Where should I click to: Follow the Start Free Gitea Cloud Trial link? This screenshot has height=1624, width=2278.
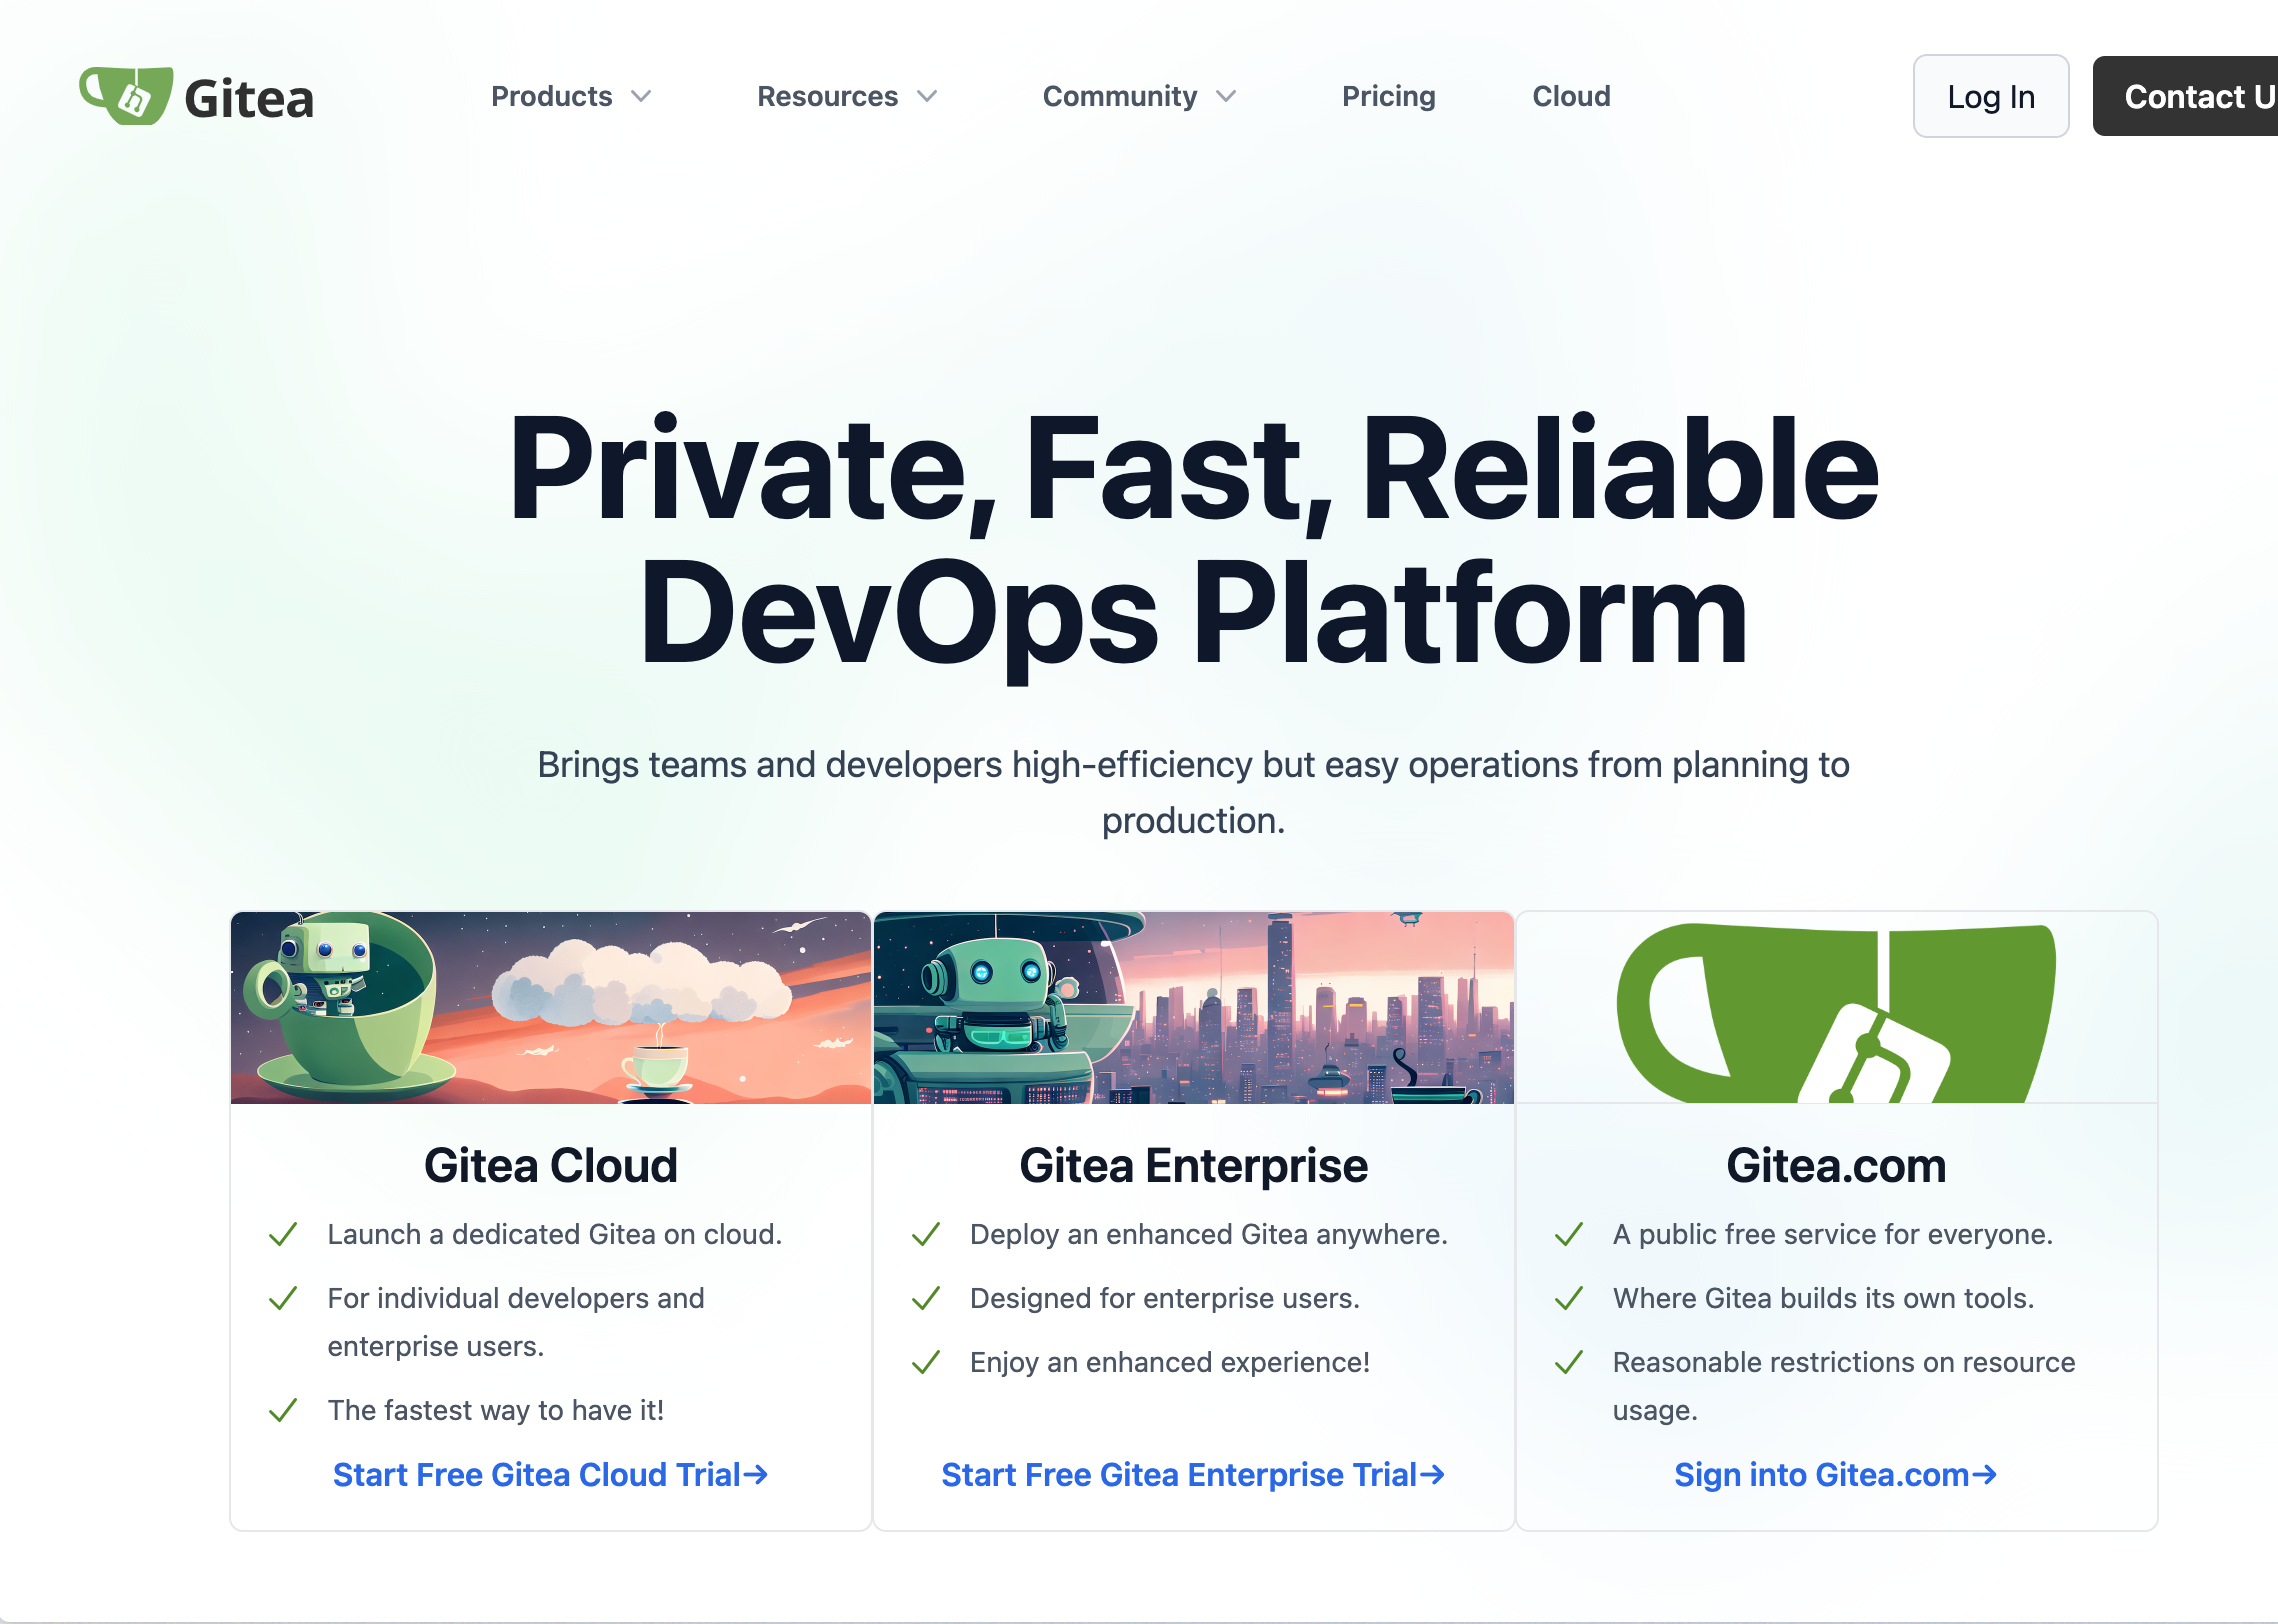pyautogui.click(x=550, y=1474)
